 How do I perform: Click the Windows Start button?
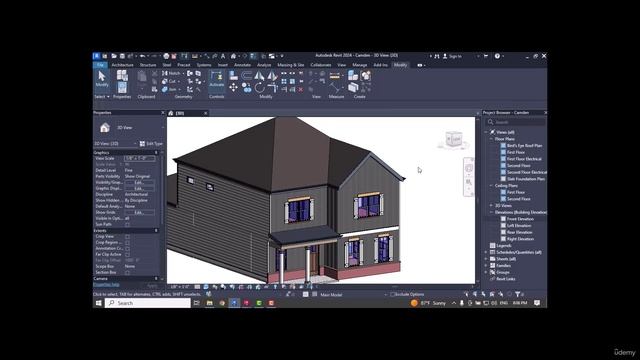coord(98,303)
